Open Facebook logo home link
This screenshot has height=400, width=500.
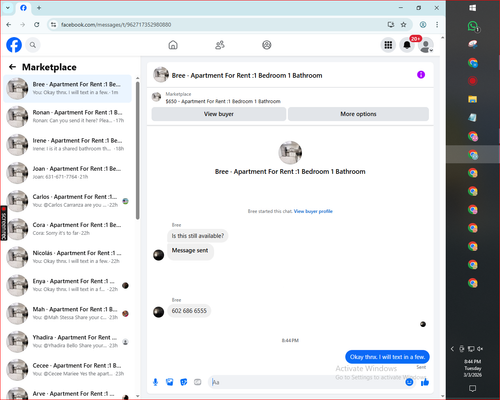click(14, 45)
